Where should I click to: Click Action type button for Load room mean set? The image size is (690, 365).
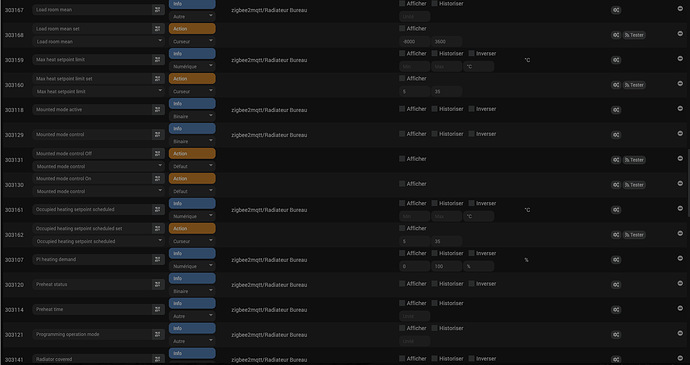click(192, 29)
